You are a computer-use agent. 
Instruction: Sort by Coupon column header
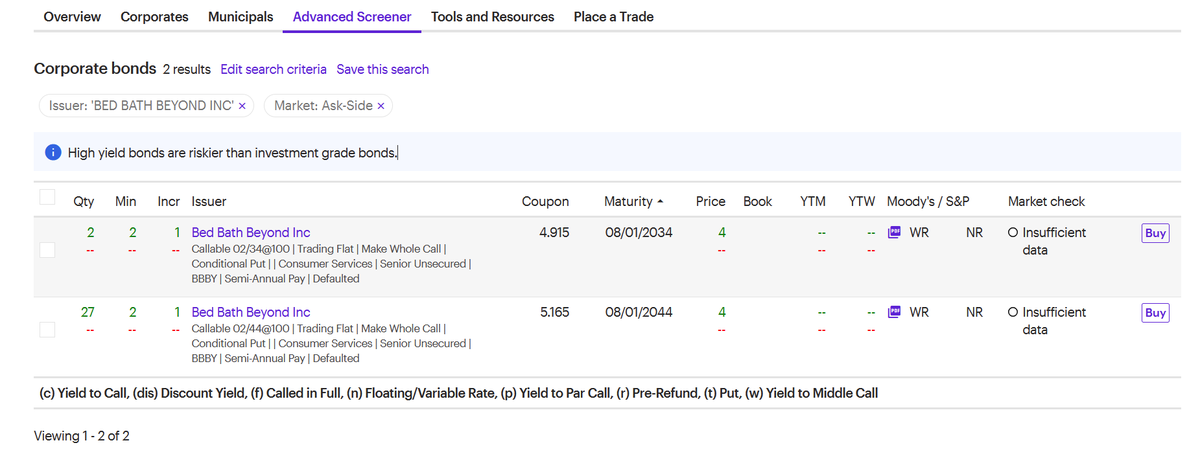click(x=545, y=201)
